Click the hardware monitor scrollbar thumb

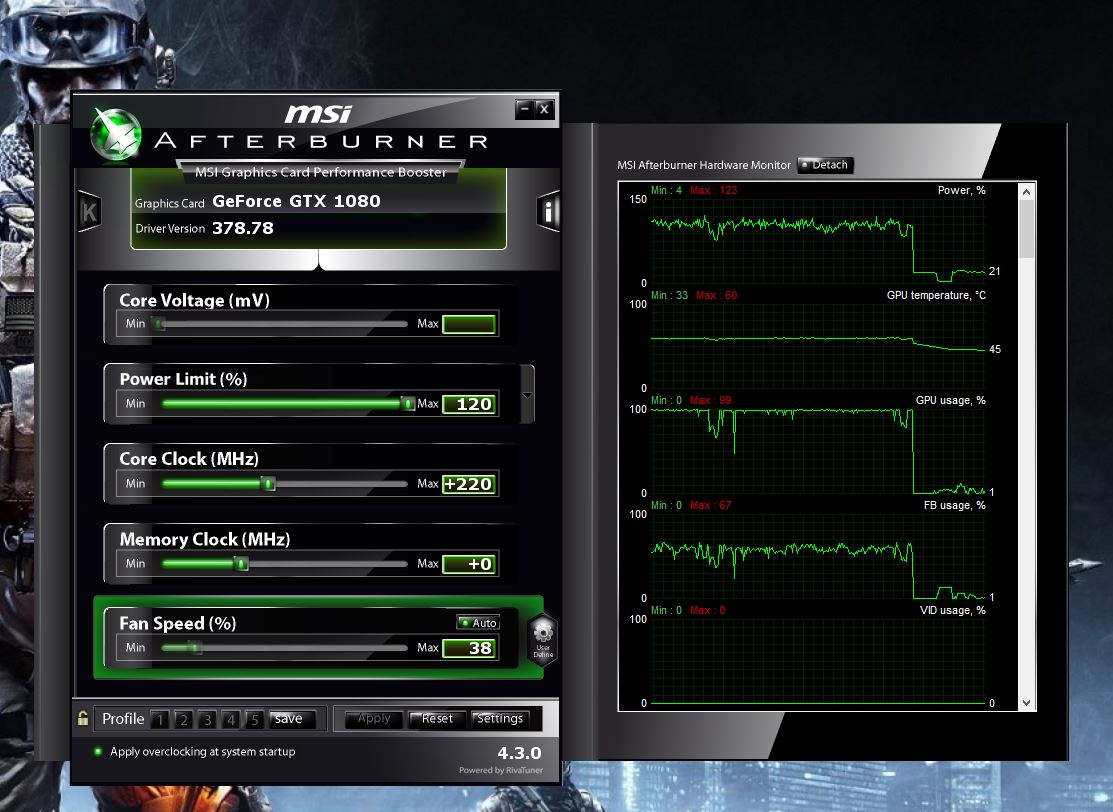[x=1026, y=229]
